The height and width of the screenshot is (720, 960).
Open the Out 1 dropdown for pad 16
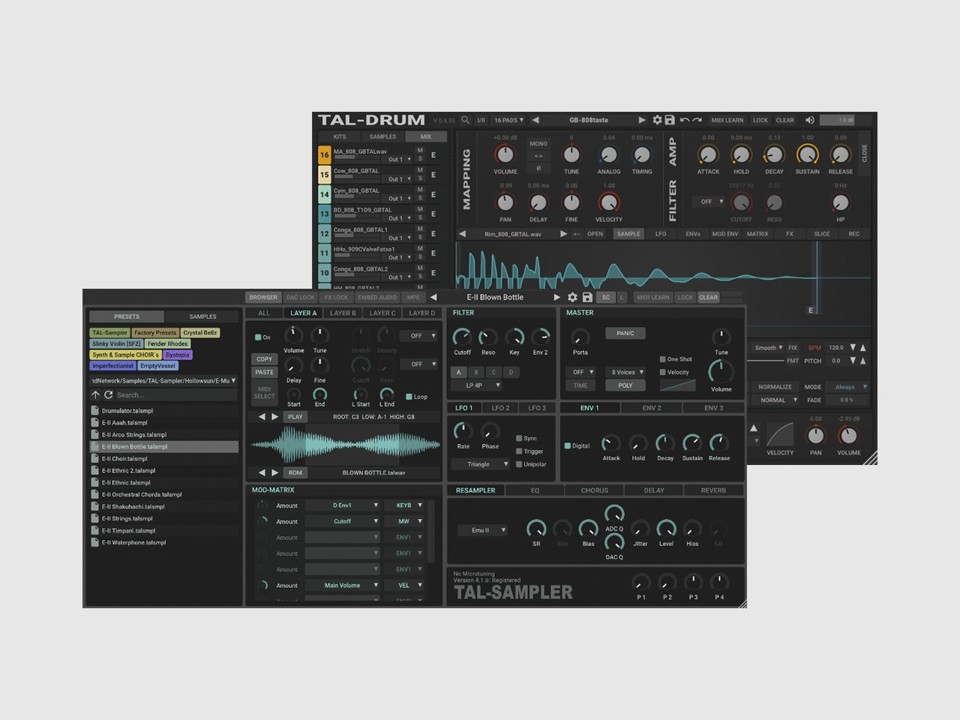[x=400, y=159]
